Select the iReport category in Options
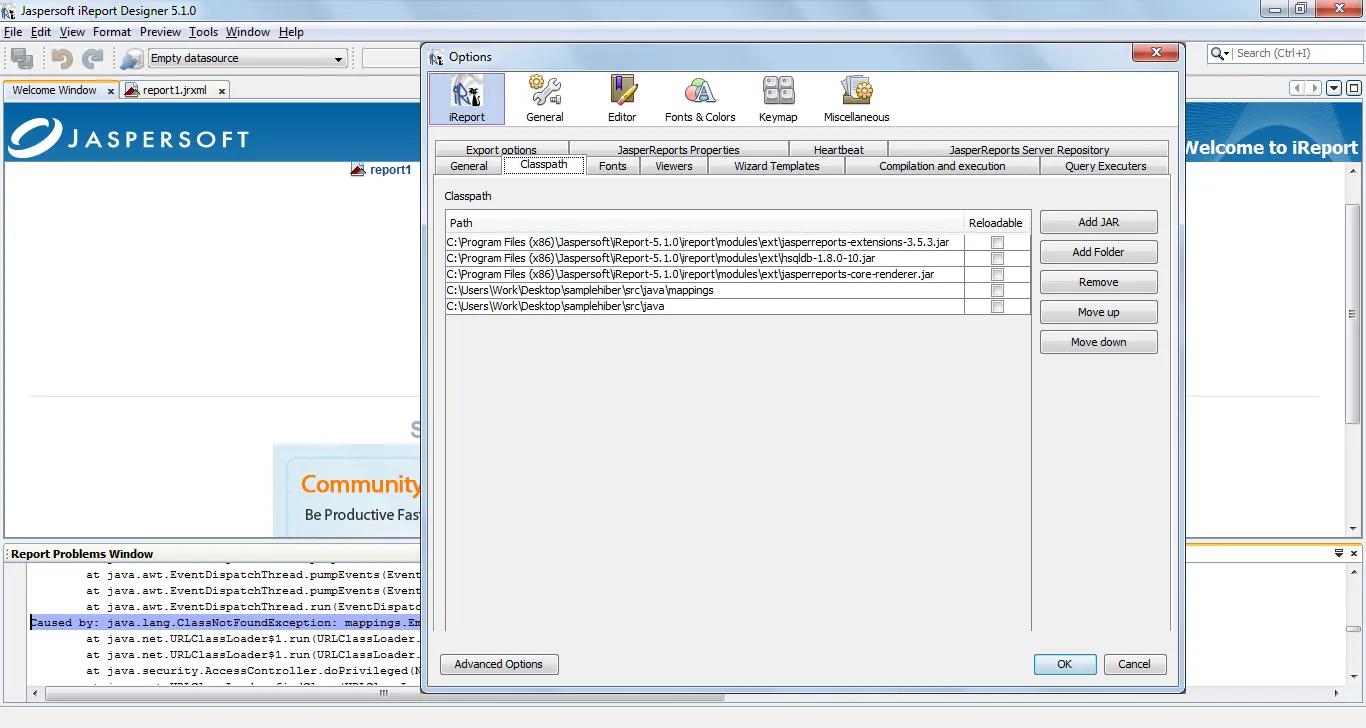1366x728 pixels. (x=467, y=99)
